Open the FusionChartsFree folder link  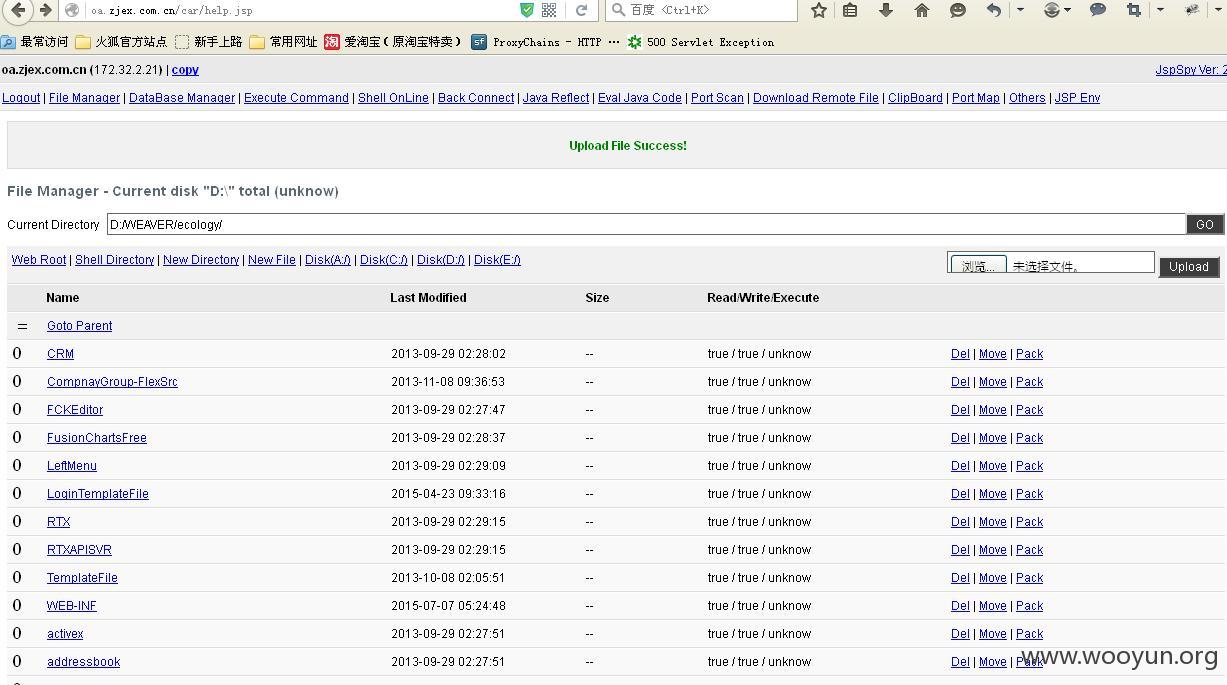(97, 438)
